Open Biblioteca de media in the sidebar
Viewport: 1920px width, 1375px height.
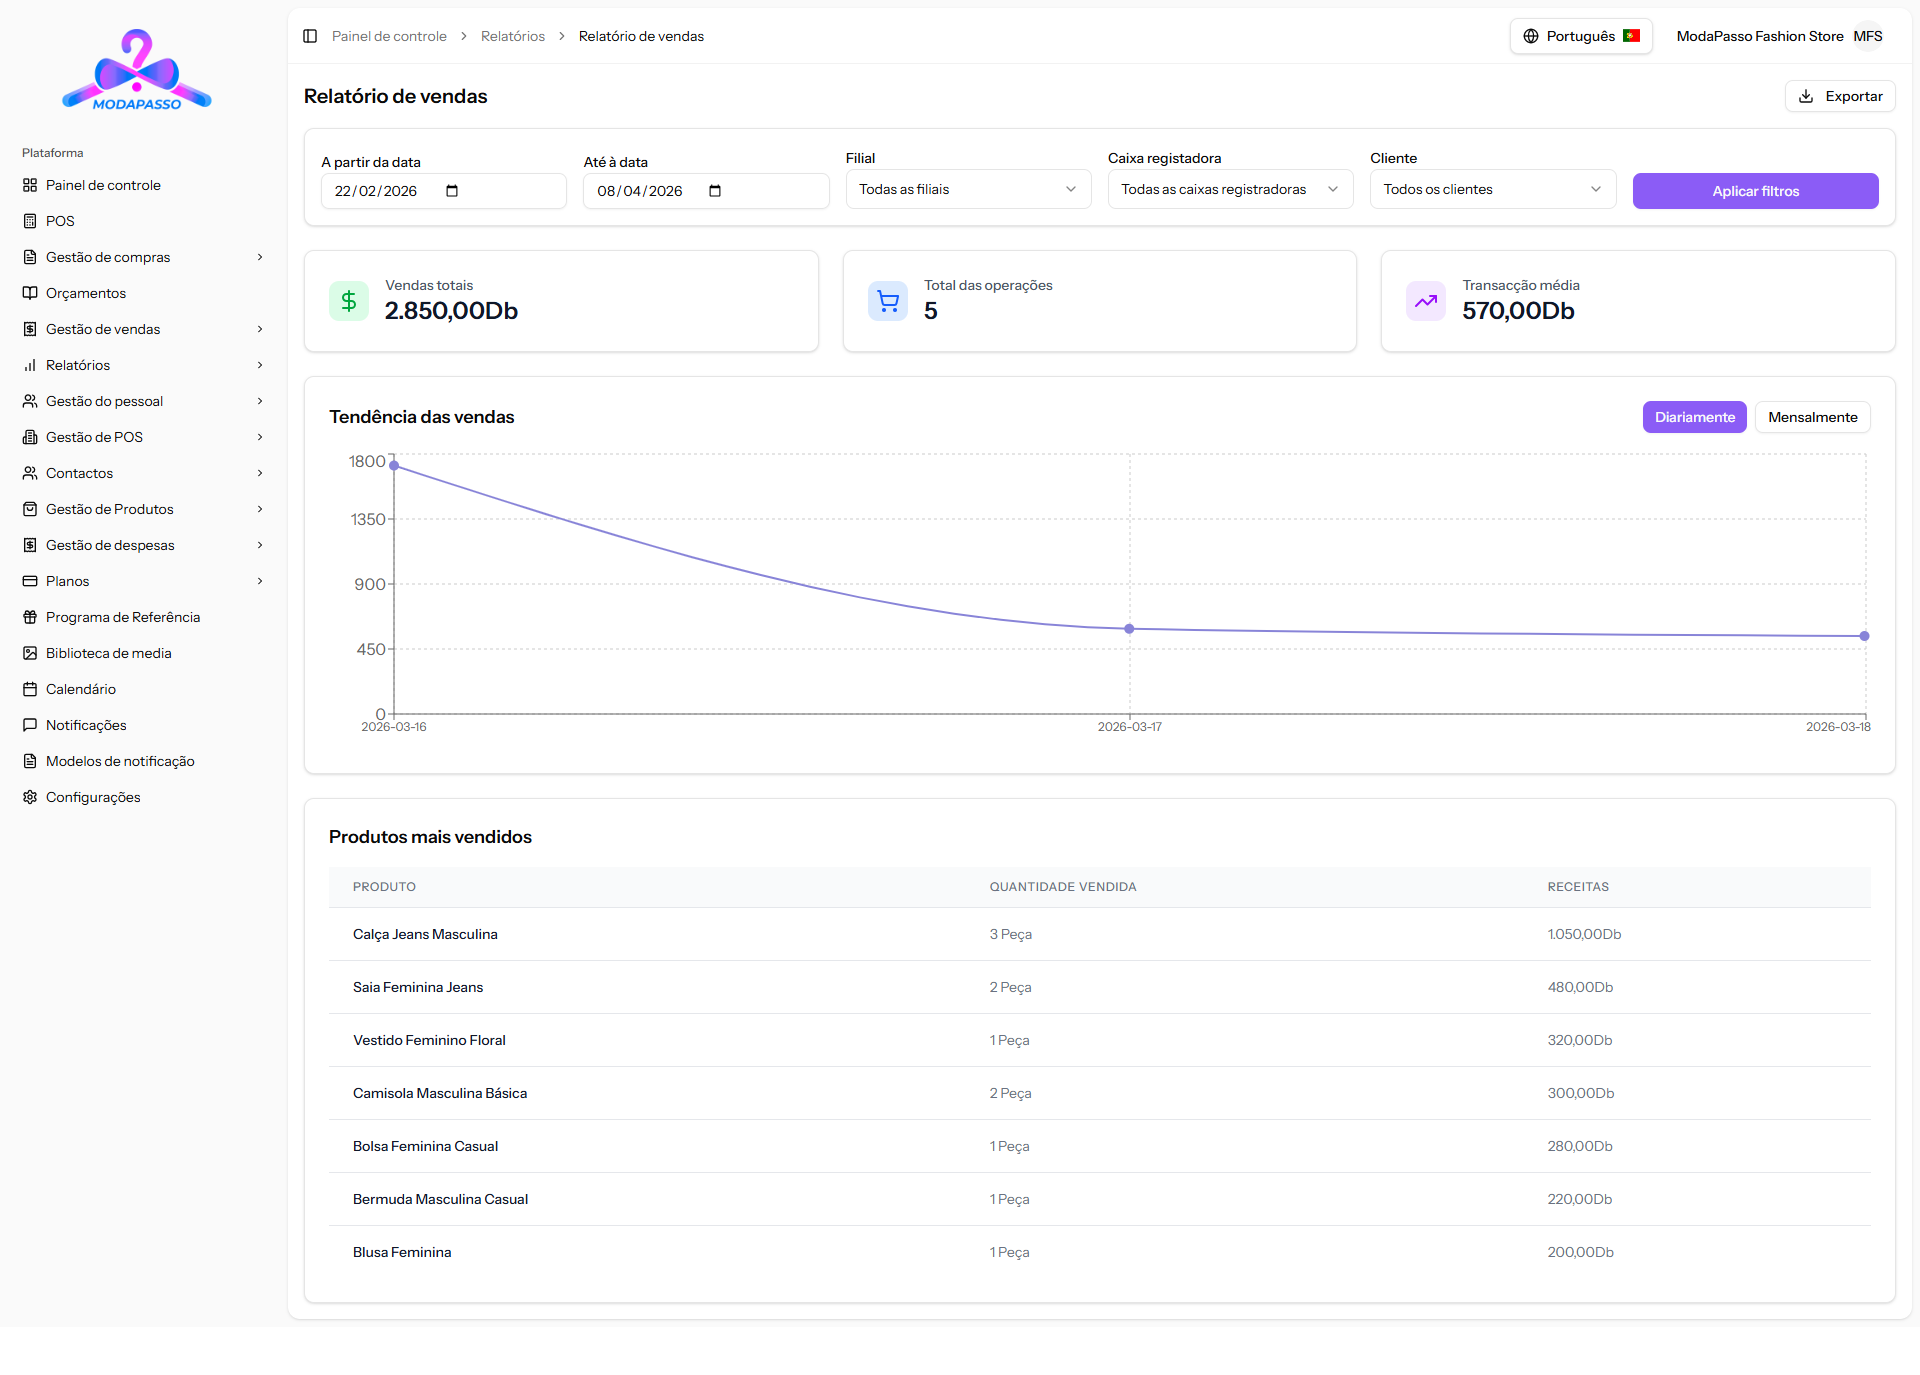pos(108,653)
